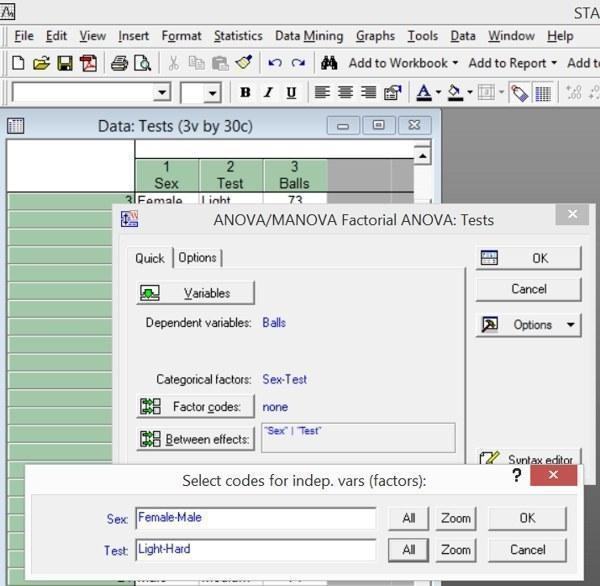Click the Between effects button
Viewport: 600px width, 586px height.
pyautogui.click(x=196, y=439)
